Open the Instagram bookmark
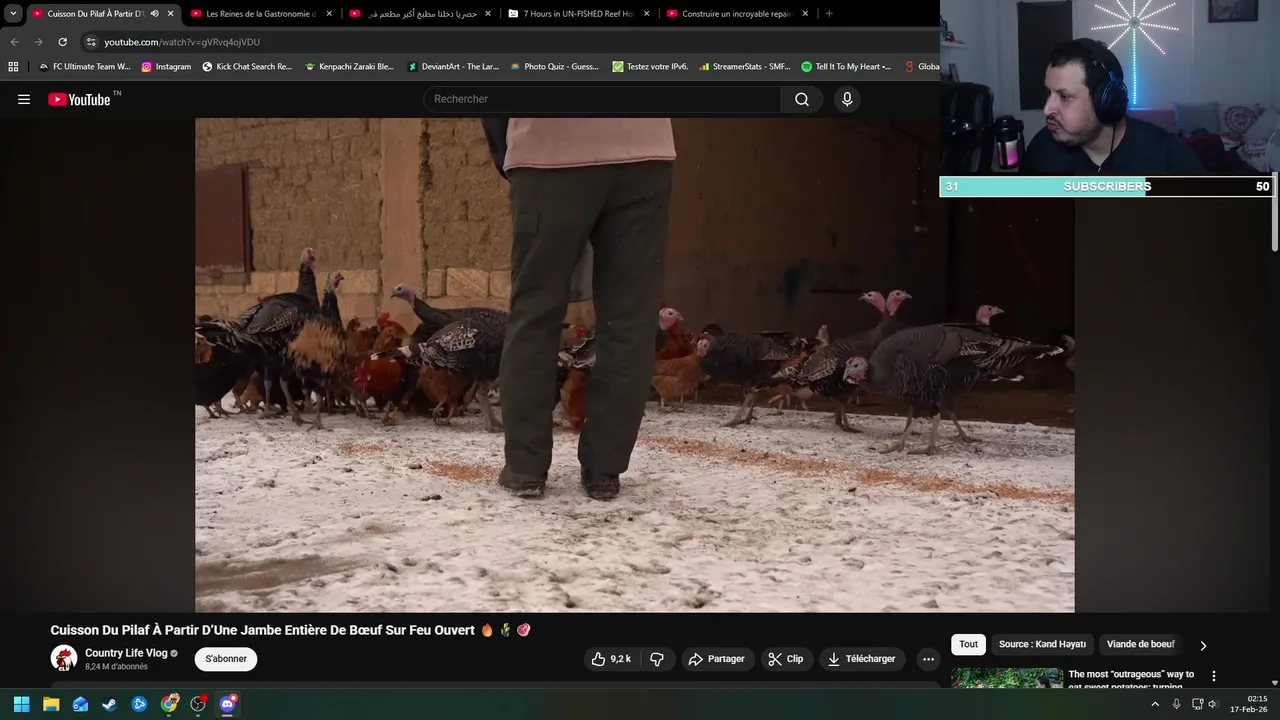 pos(166,67)
